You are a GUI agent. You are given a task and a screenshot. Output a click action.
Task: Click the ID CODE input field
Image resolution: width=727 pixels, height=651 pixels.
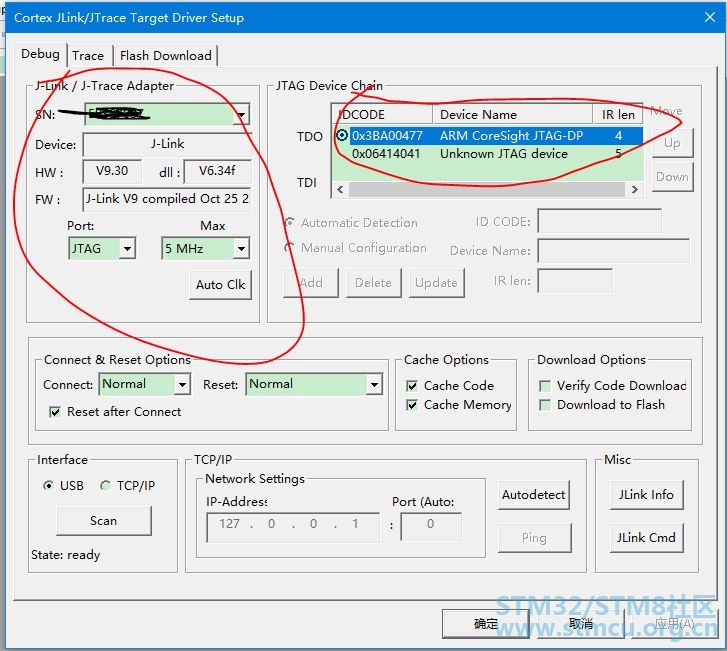point(599,221)
